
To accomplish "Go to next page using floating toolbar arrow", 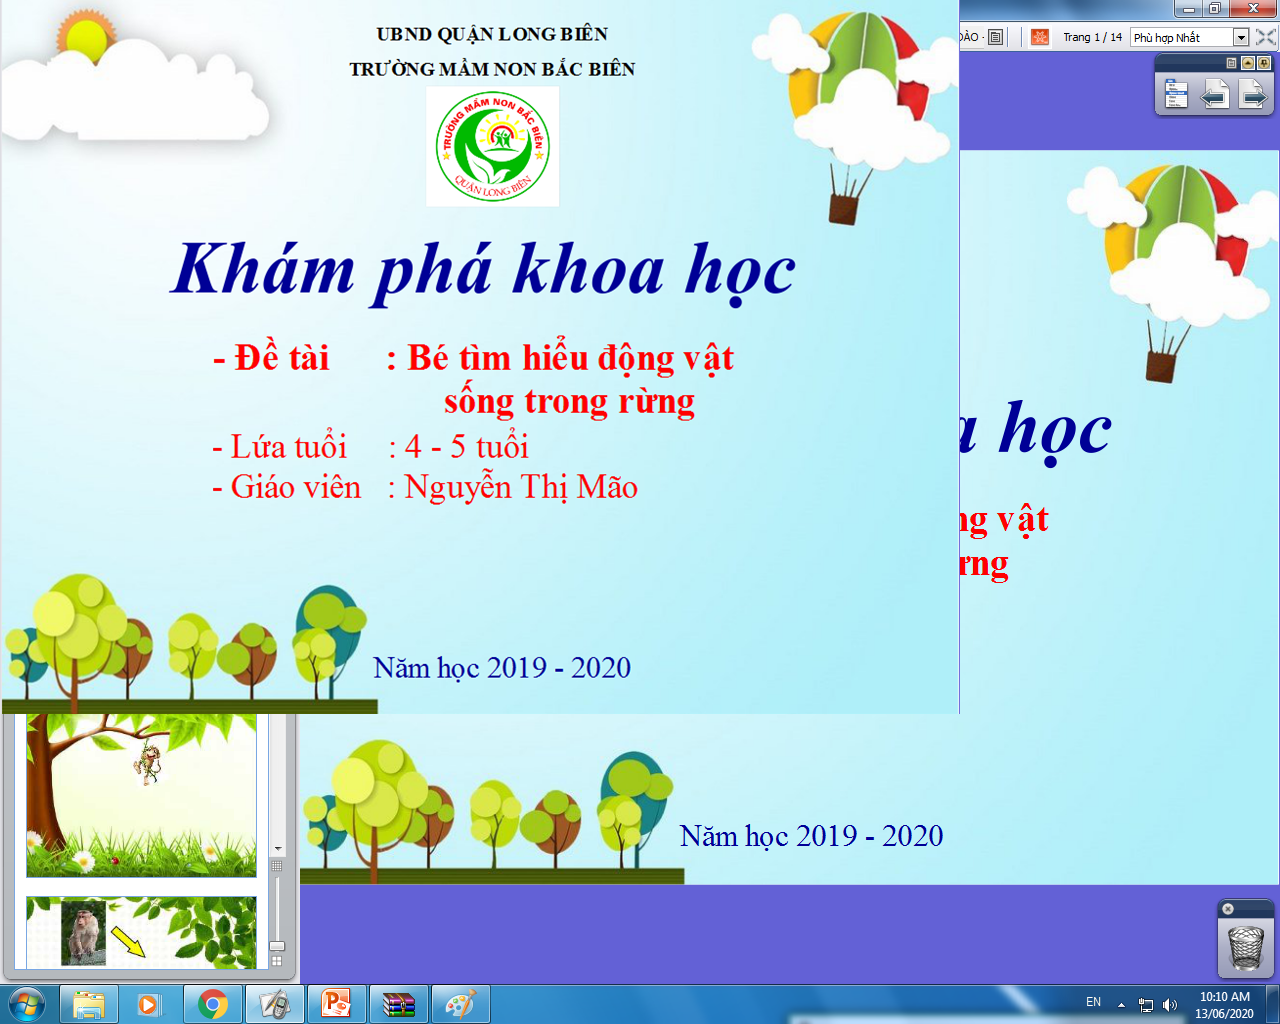I will pyautogui.click(x=1252, y=95).
